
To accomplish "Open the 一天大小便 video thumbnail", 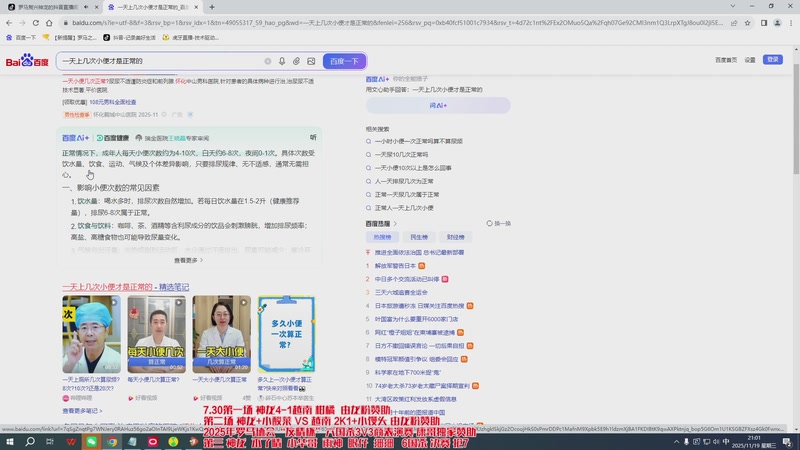I will click(x=221, y=334).
